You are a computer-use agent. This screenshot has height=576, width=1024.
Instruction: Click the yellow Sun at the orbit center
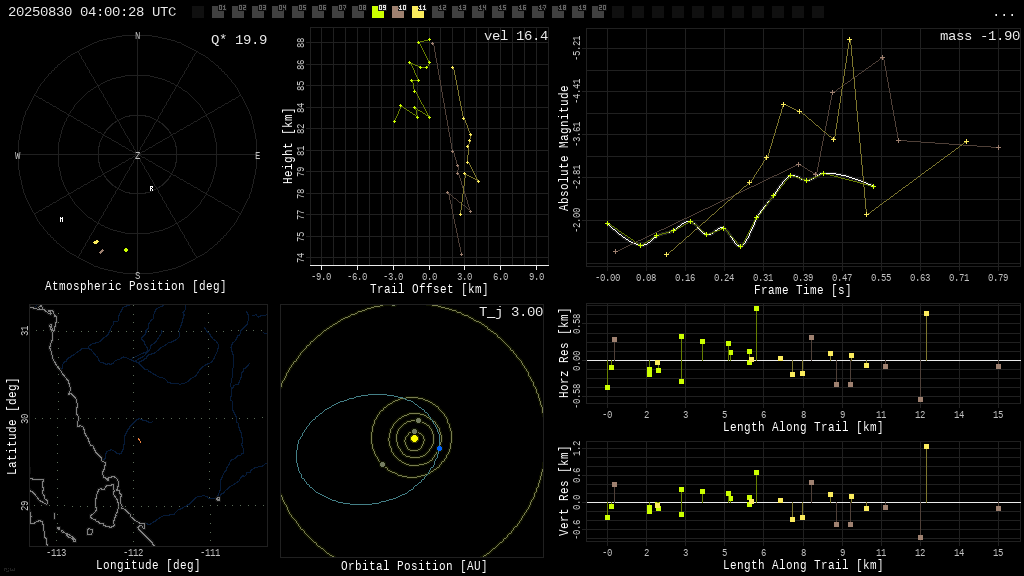coord(414,439)
